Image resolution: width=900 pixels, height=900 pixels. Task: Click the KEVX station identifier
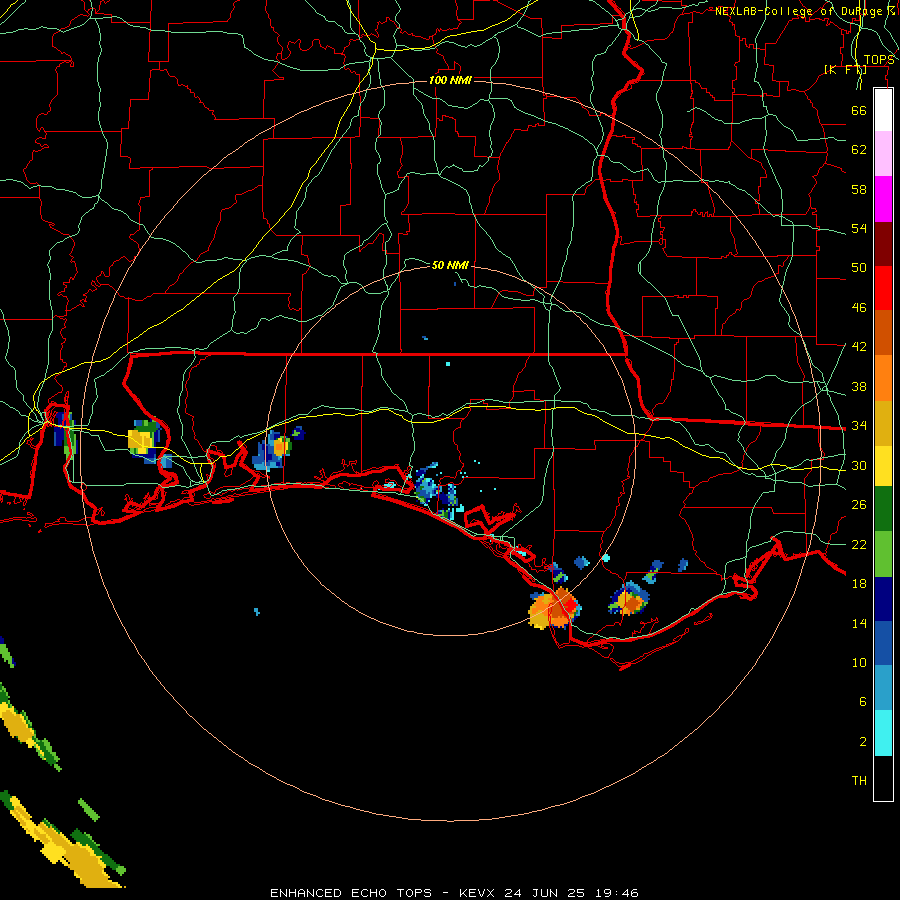point(479,893)
